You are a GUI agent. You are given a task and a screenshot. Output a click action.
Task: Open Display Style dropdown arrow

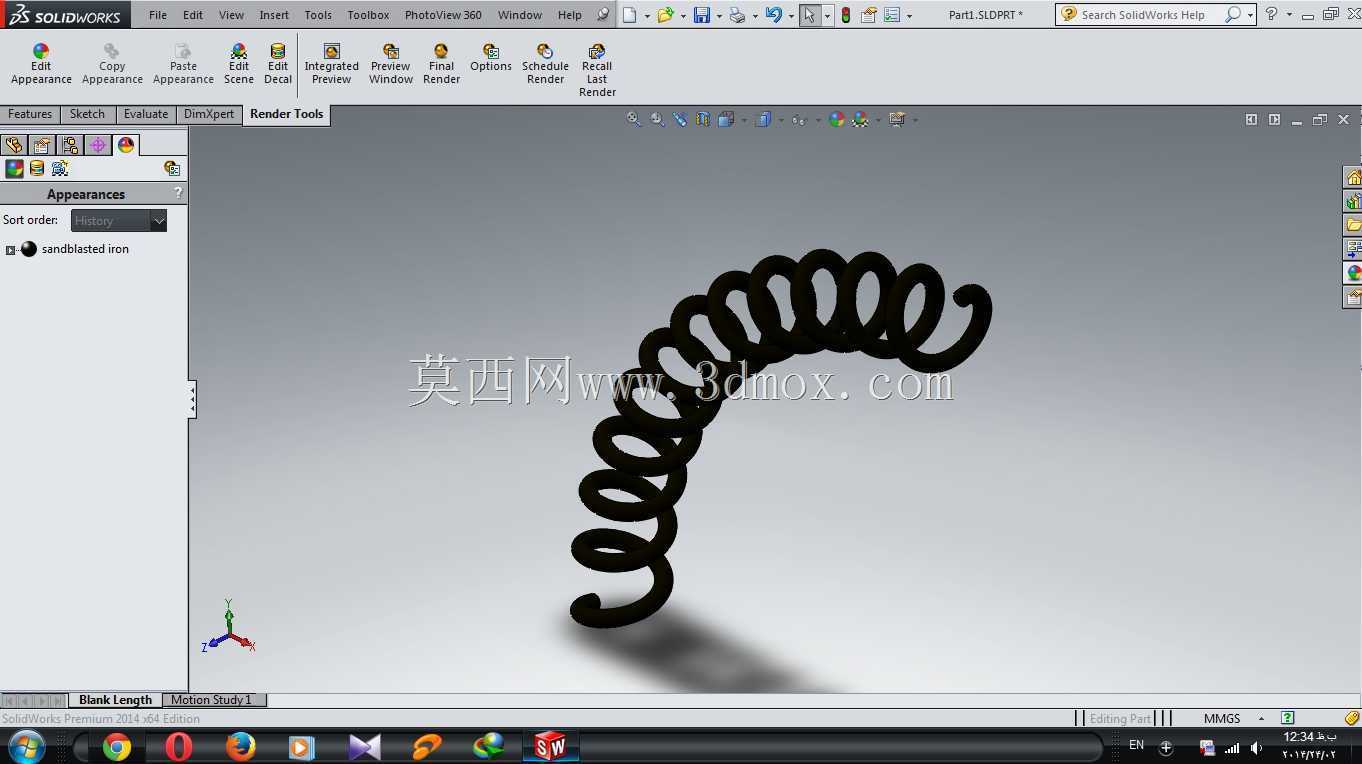[780, 120]
